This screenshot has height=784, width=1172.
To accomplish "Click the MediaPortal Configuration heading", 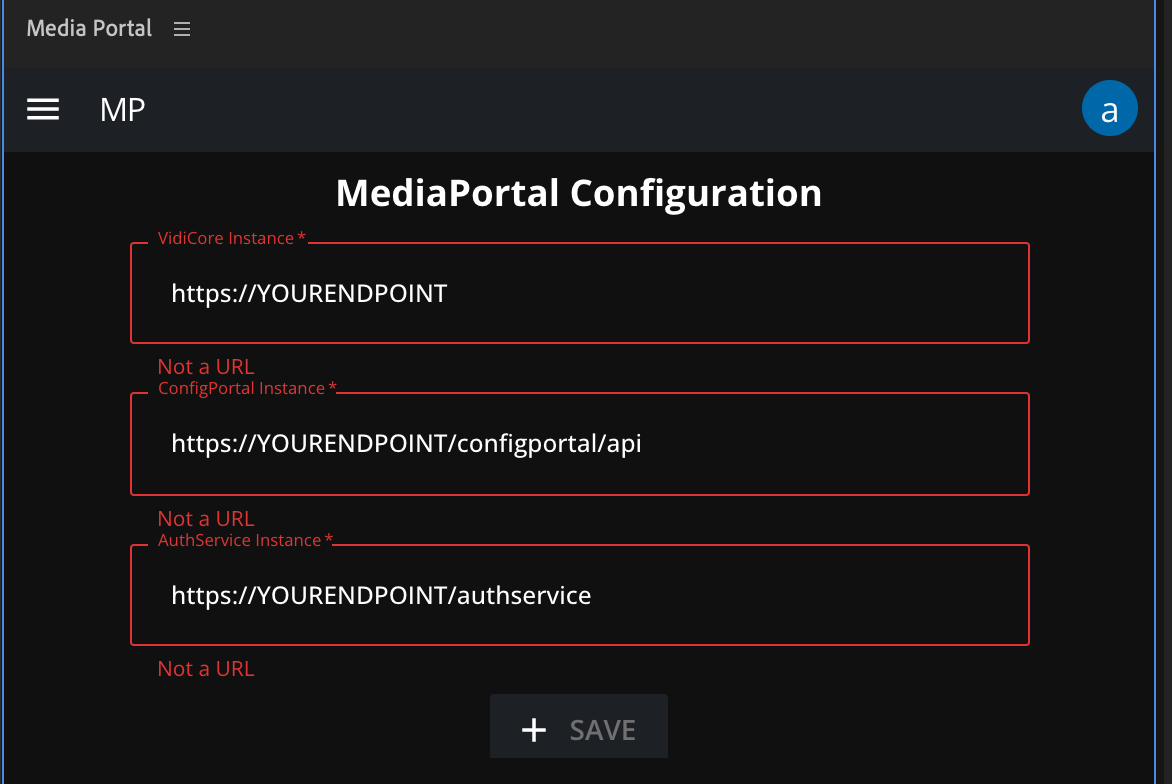I will pyautogui.click(x=579, y=193).
